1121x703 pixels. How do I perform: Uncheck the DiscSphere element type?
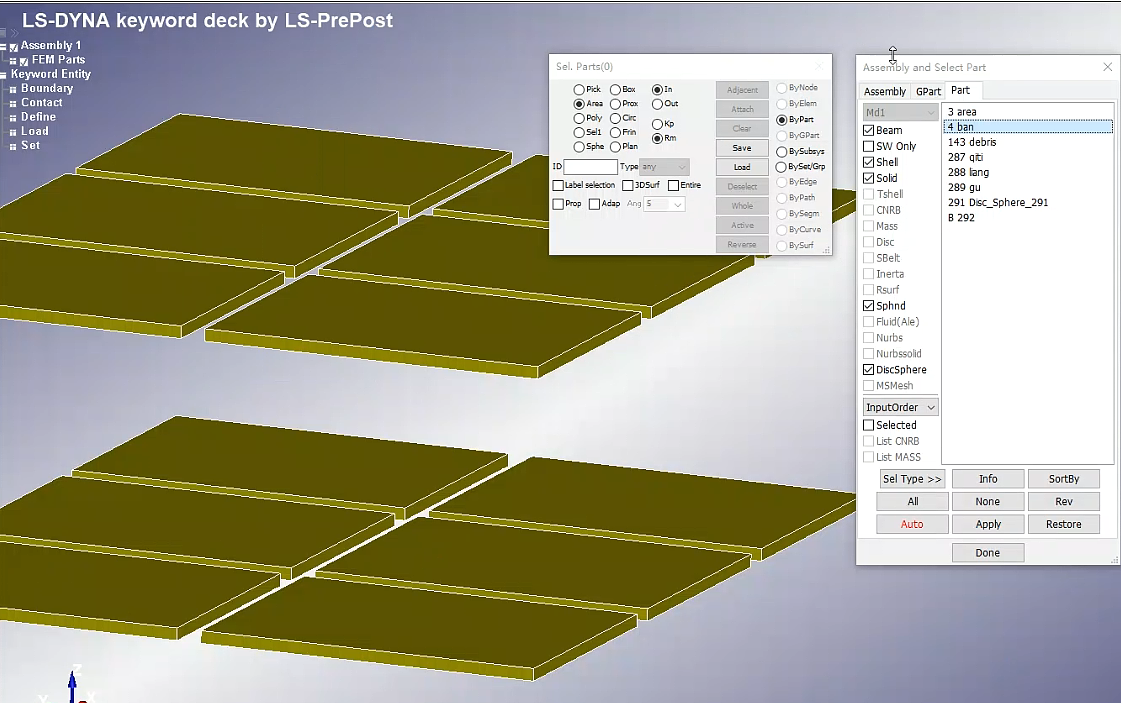point(869,370)
